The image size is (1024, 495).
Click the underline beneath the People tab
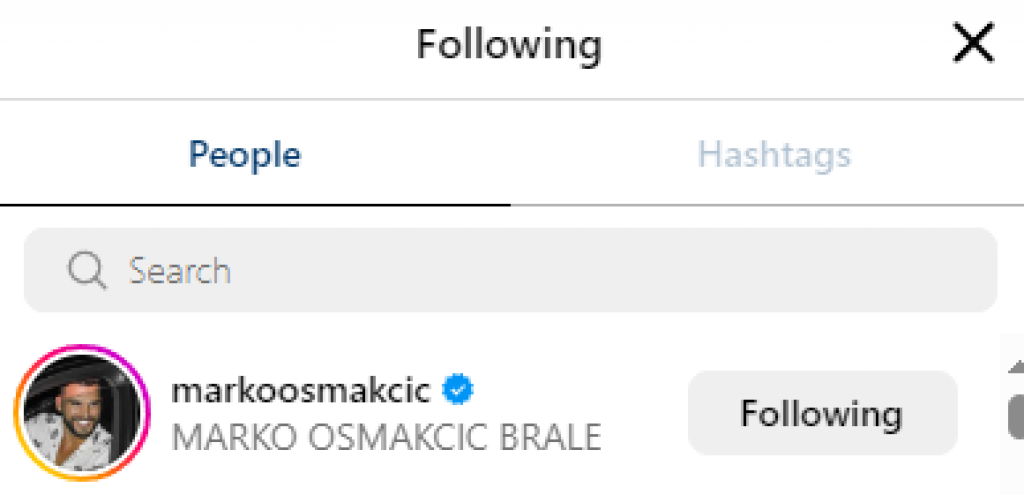(x=255, y=204)
